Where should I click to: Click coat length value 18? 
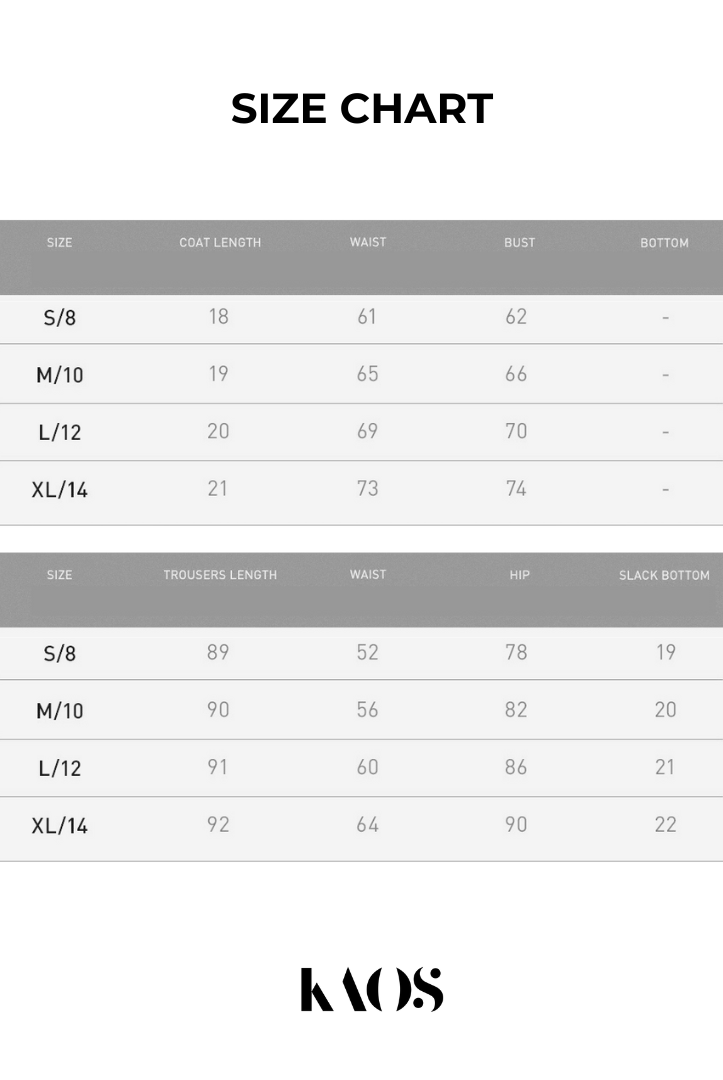pos(218,317)
